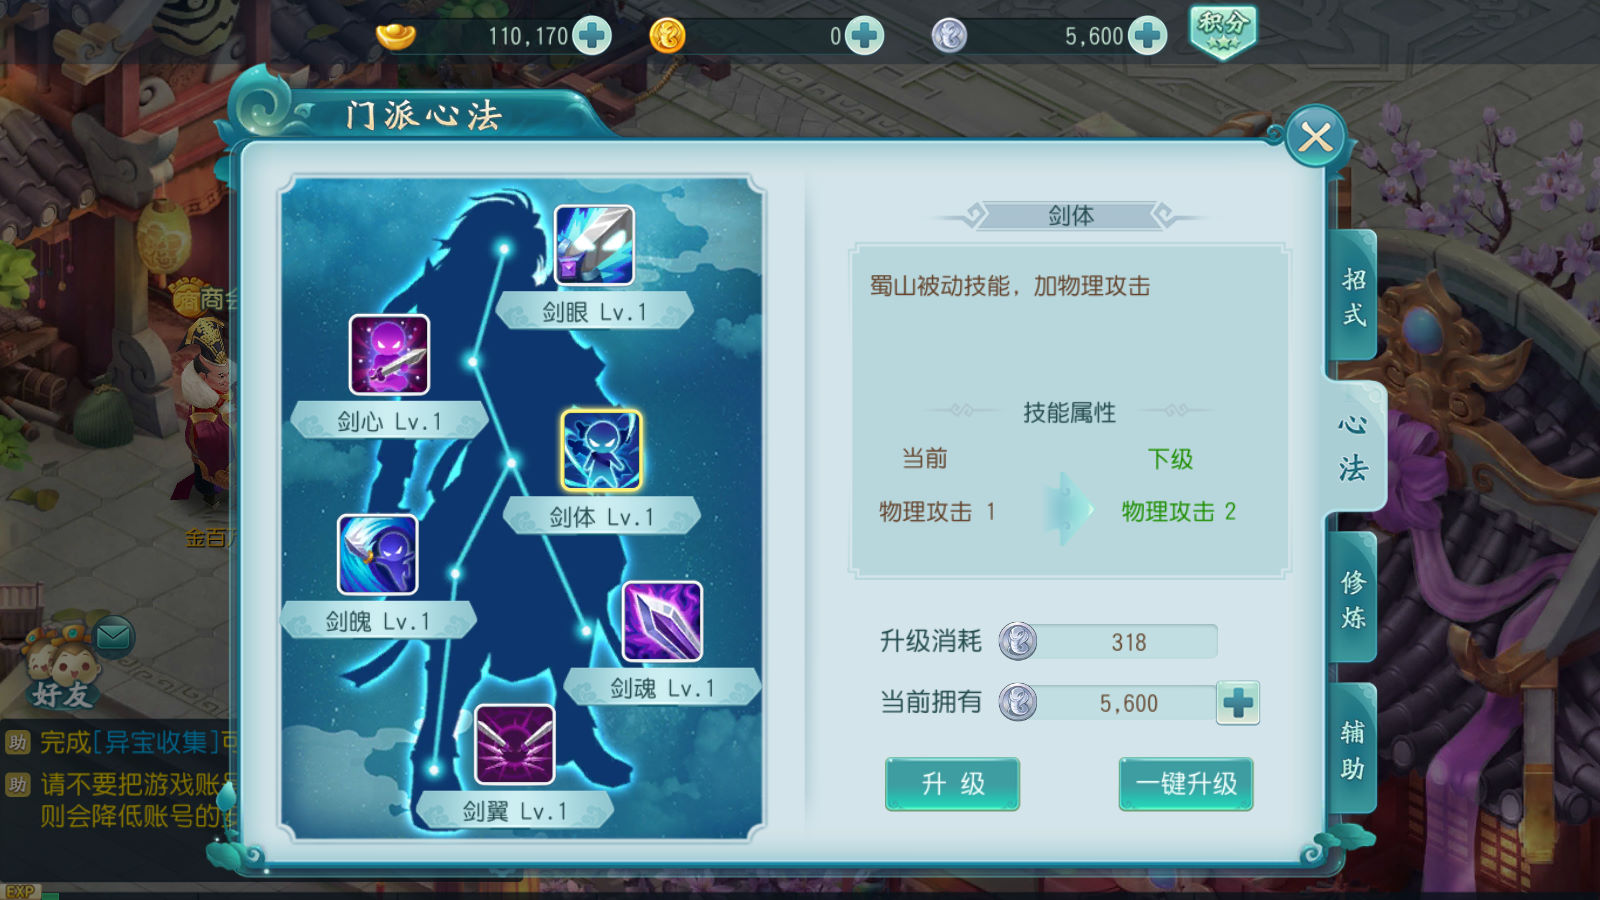The width and height of the screenshot is (1600, 900).
Task: Open the 积分 points badge
Action: (x=1222, y=31)
